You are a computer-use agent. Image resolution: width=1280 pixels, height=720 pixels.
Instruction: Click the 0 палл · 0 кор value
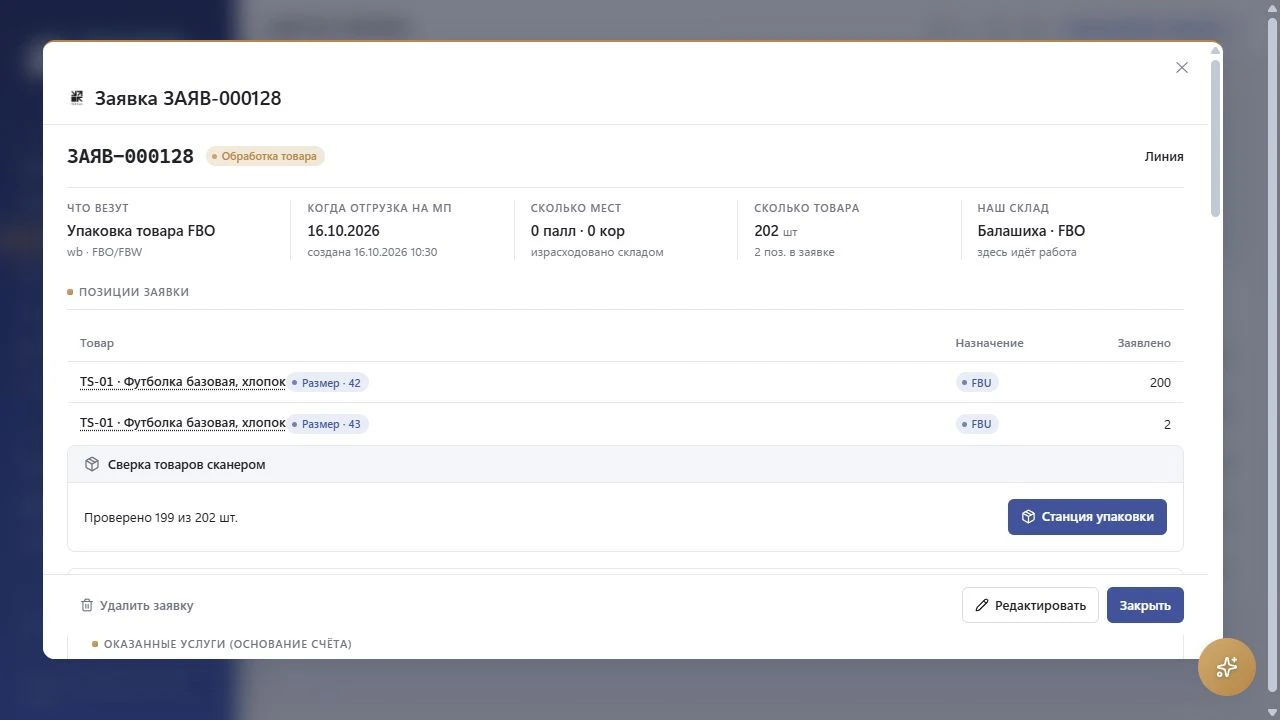point(578,231)
